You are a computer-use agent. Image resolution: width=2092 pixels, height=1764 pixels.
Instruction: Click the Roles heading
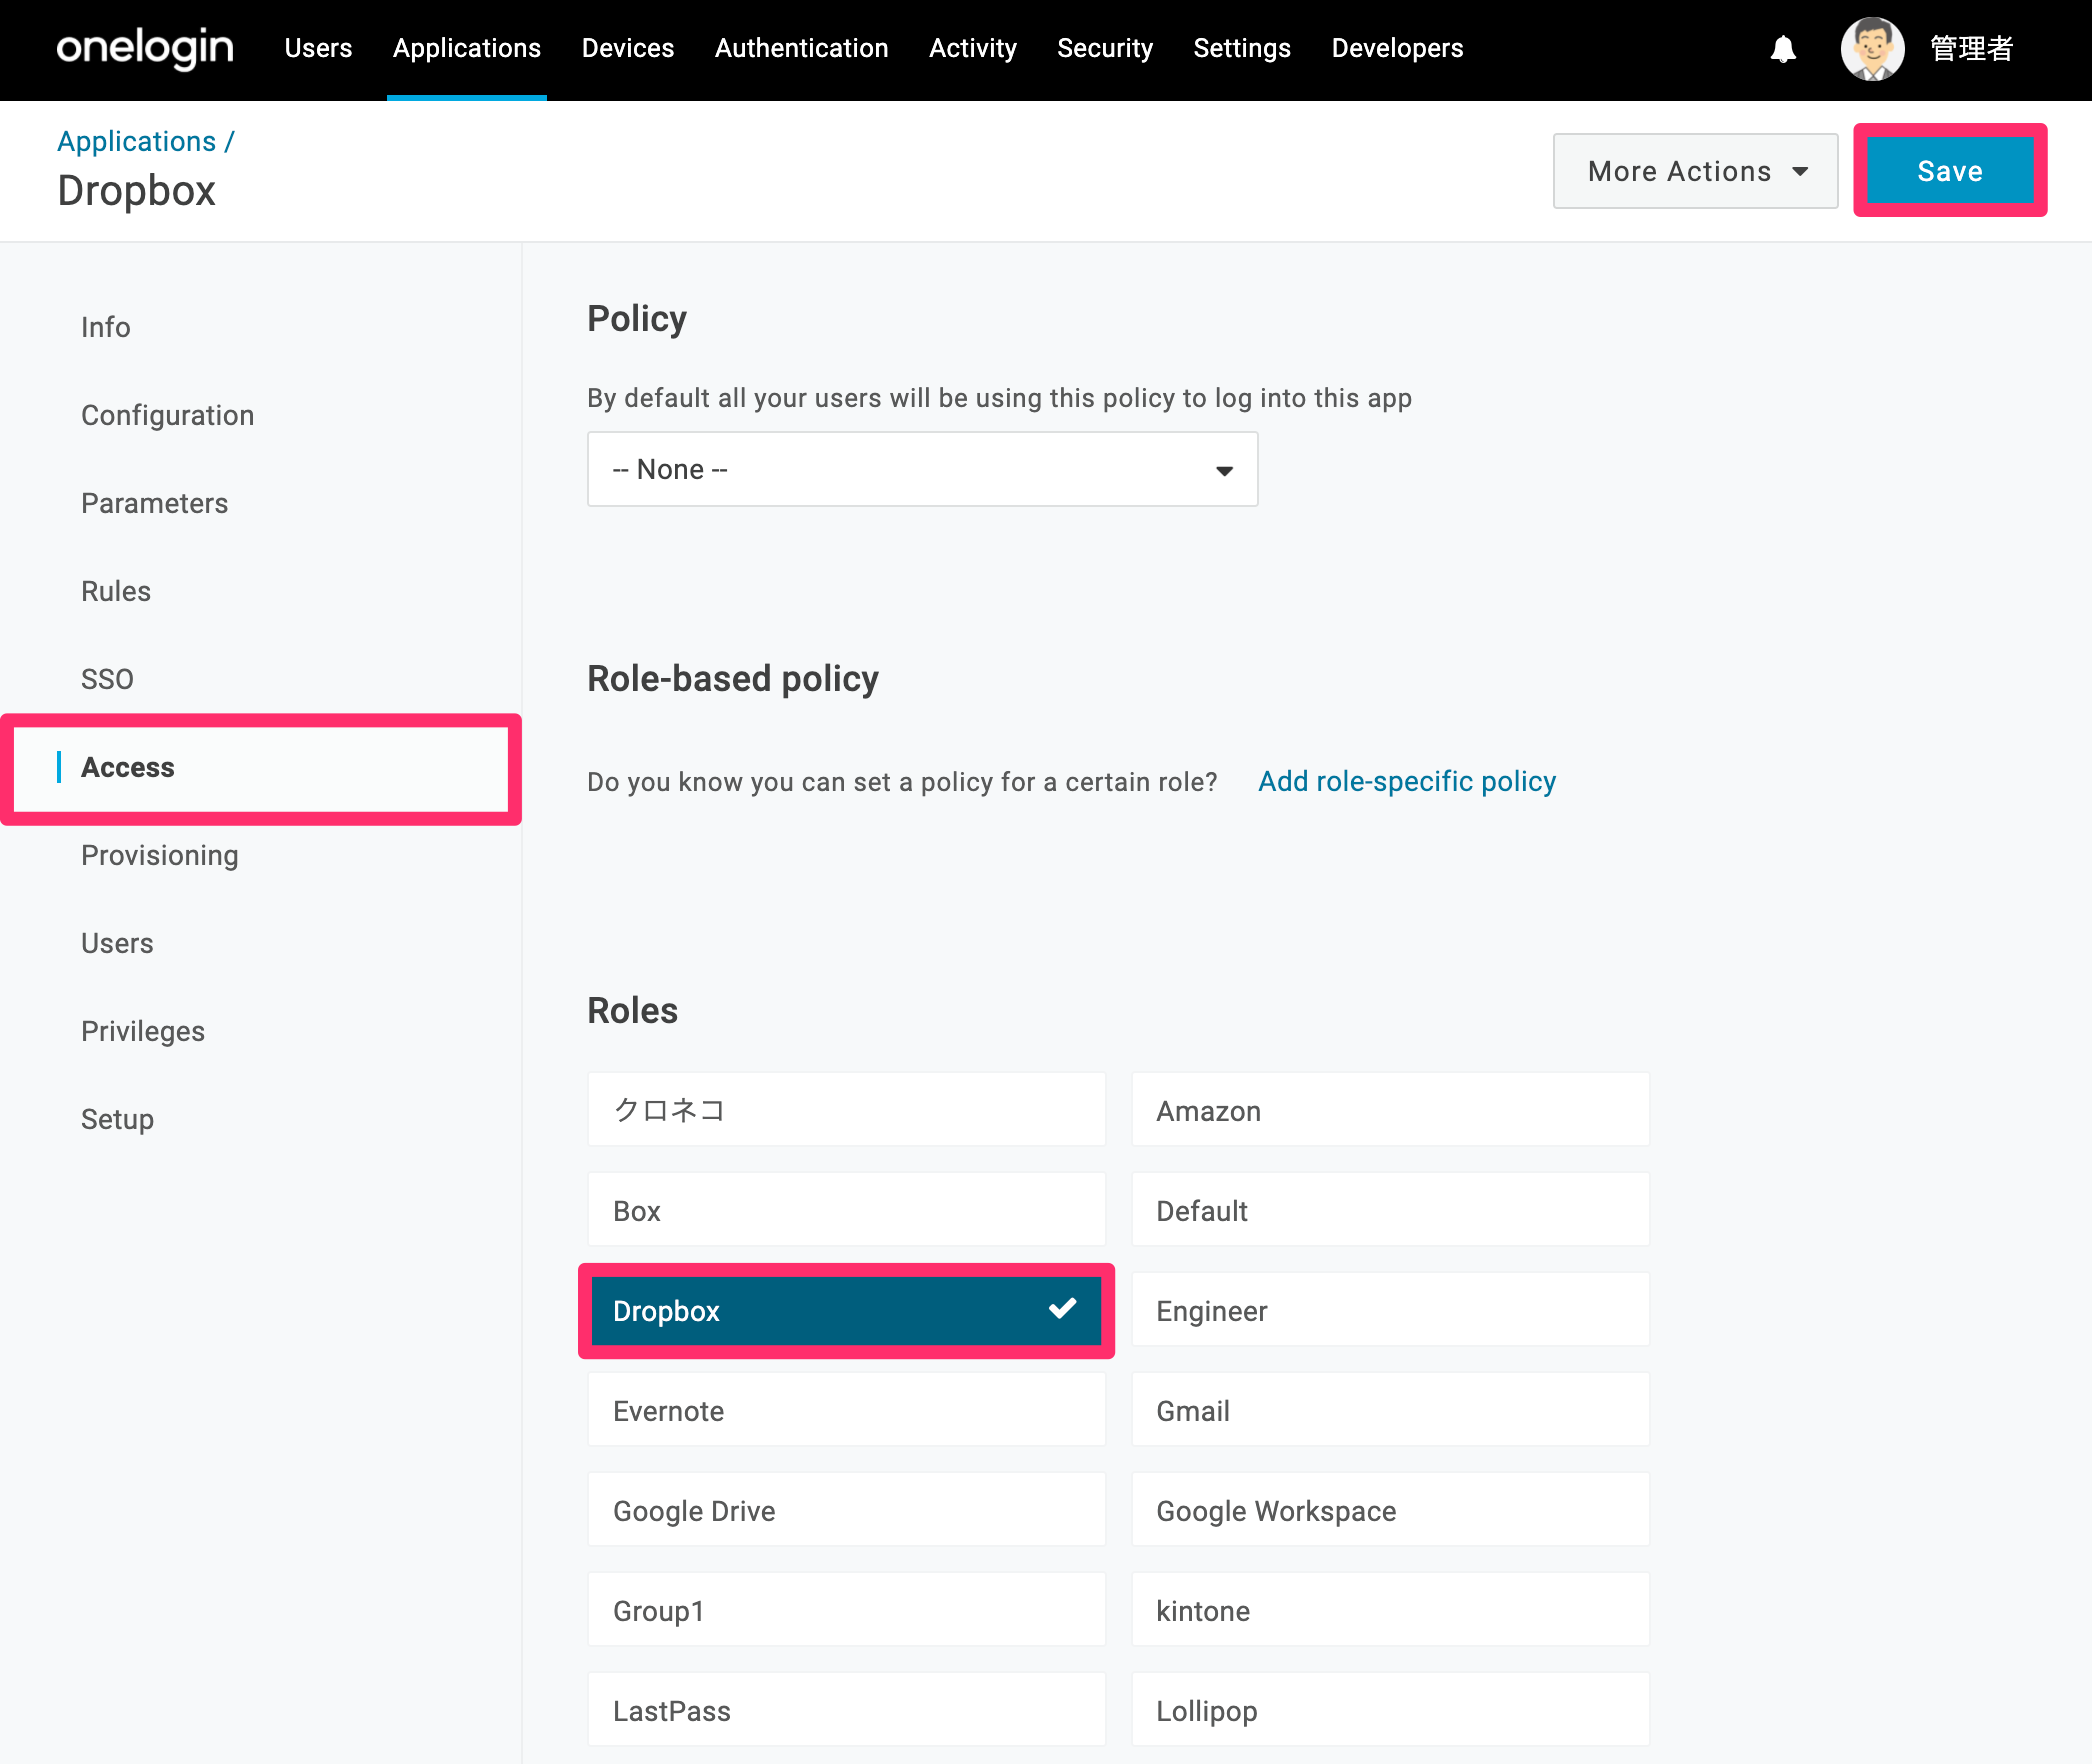coord(632,1010)
